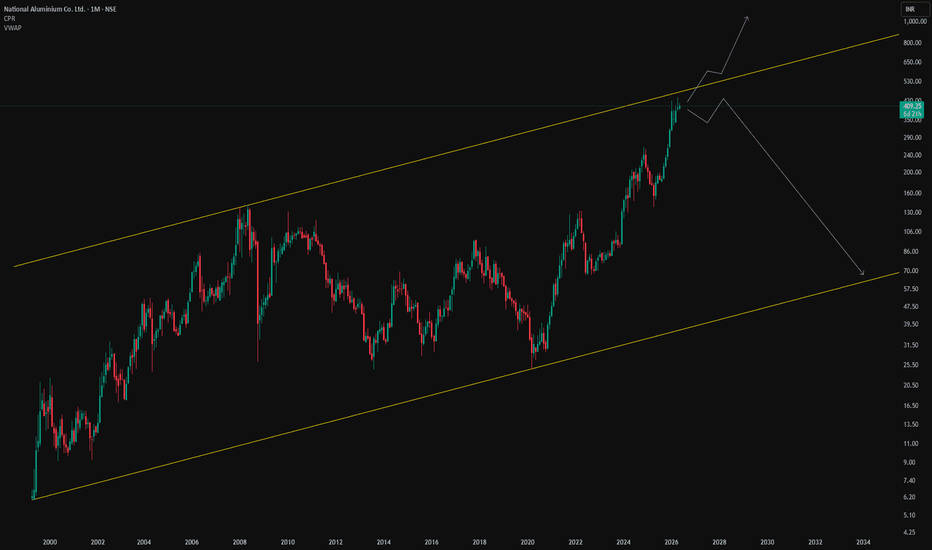Click the 2020 year on time axis
Image resolution: width=932 pixels, height=550 pixels.
[x=527, y=542]
